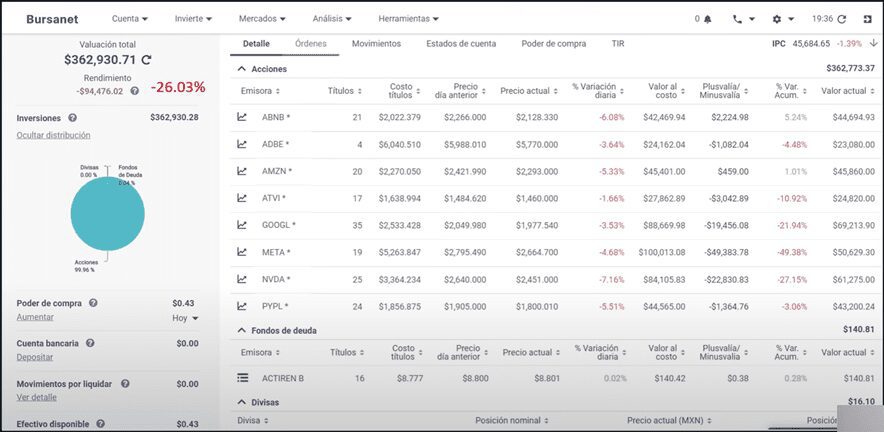
Task: Open chart icon for ABNB row
Action: (242, 117)
